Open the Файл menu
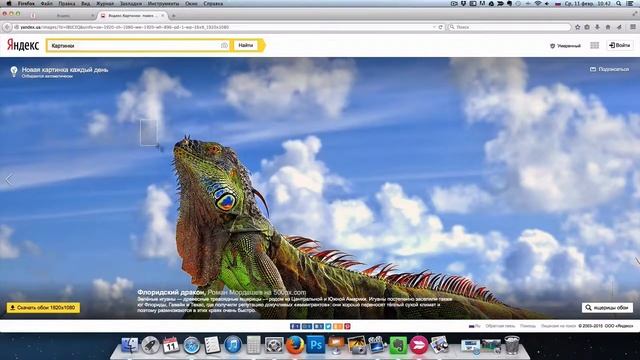Viewport: 640px width, 360px height. pyautogui.click(x=47, y=3)
